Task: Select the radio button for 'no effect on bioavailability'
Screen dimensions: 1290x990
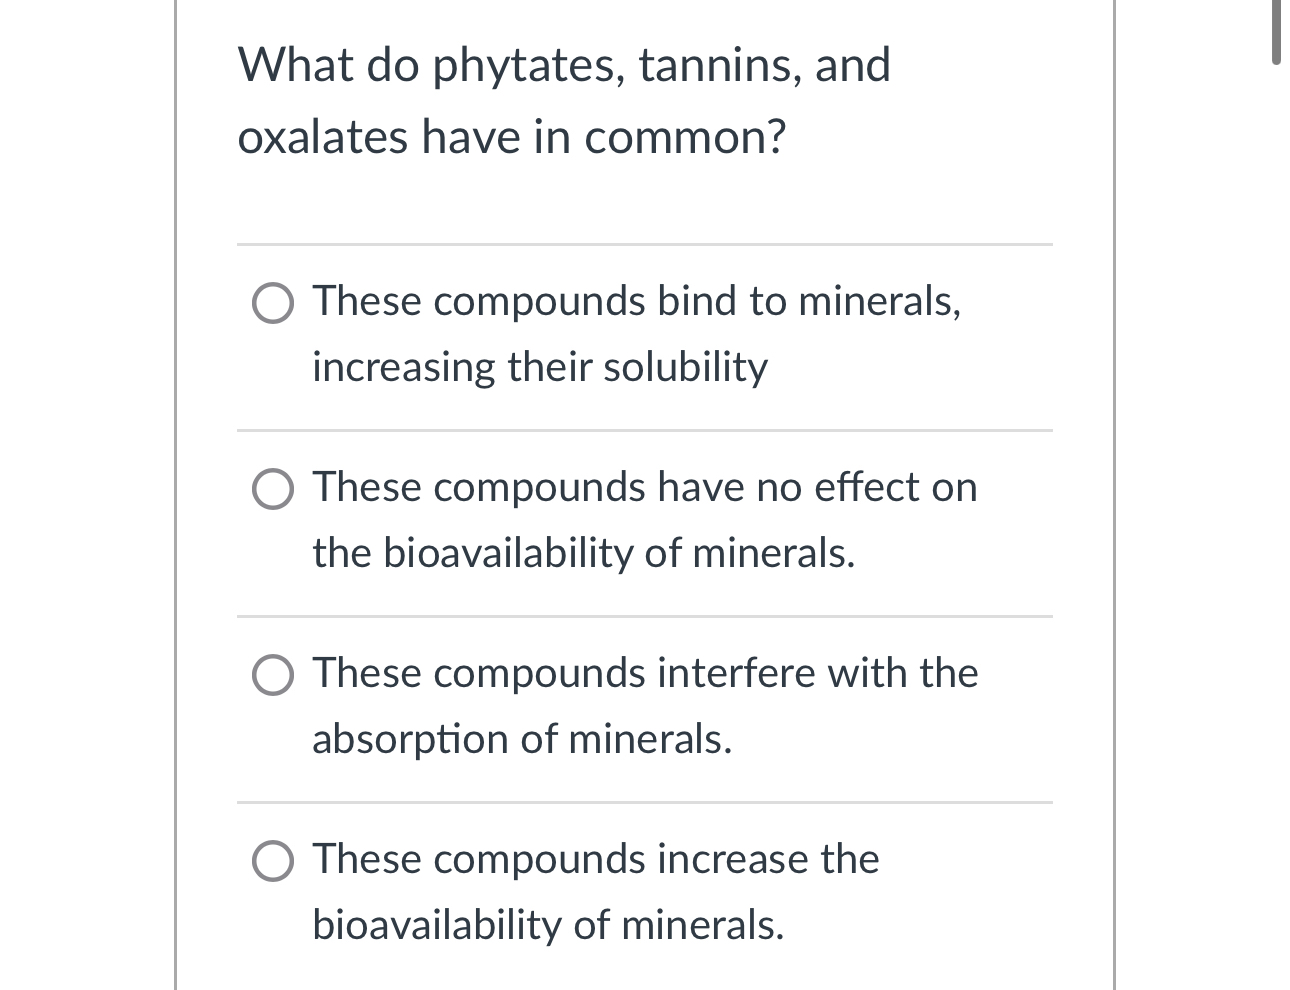Action: coord(272,489)
